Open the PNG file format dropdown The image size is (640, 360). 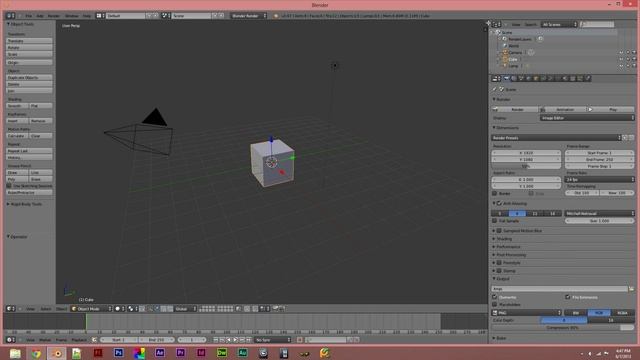527,313
